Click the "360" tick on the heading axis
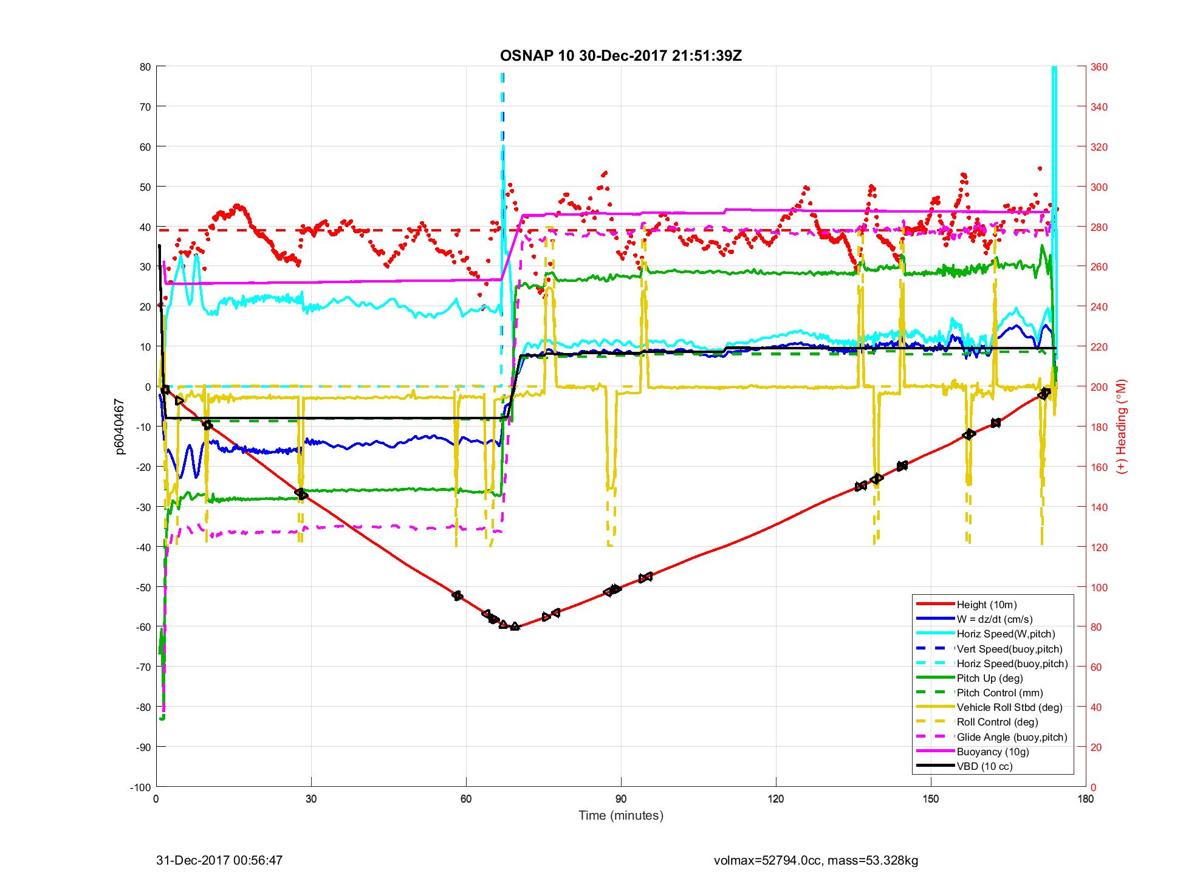This screenshot has height=885, width=1200. (x=1099, y=67)
